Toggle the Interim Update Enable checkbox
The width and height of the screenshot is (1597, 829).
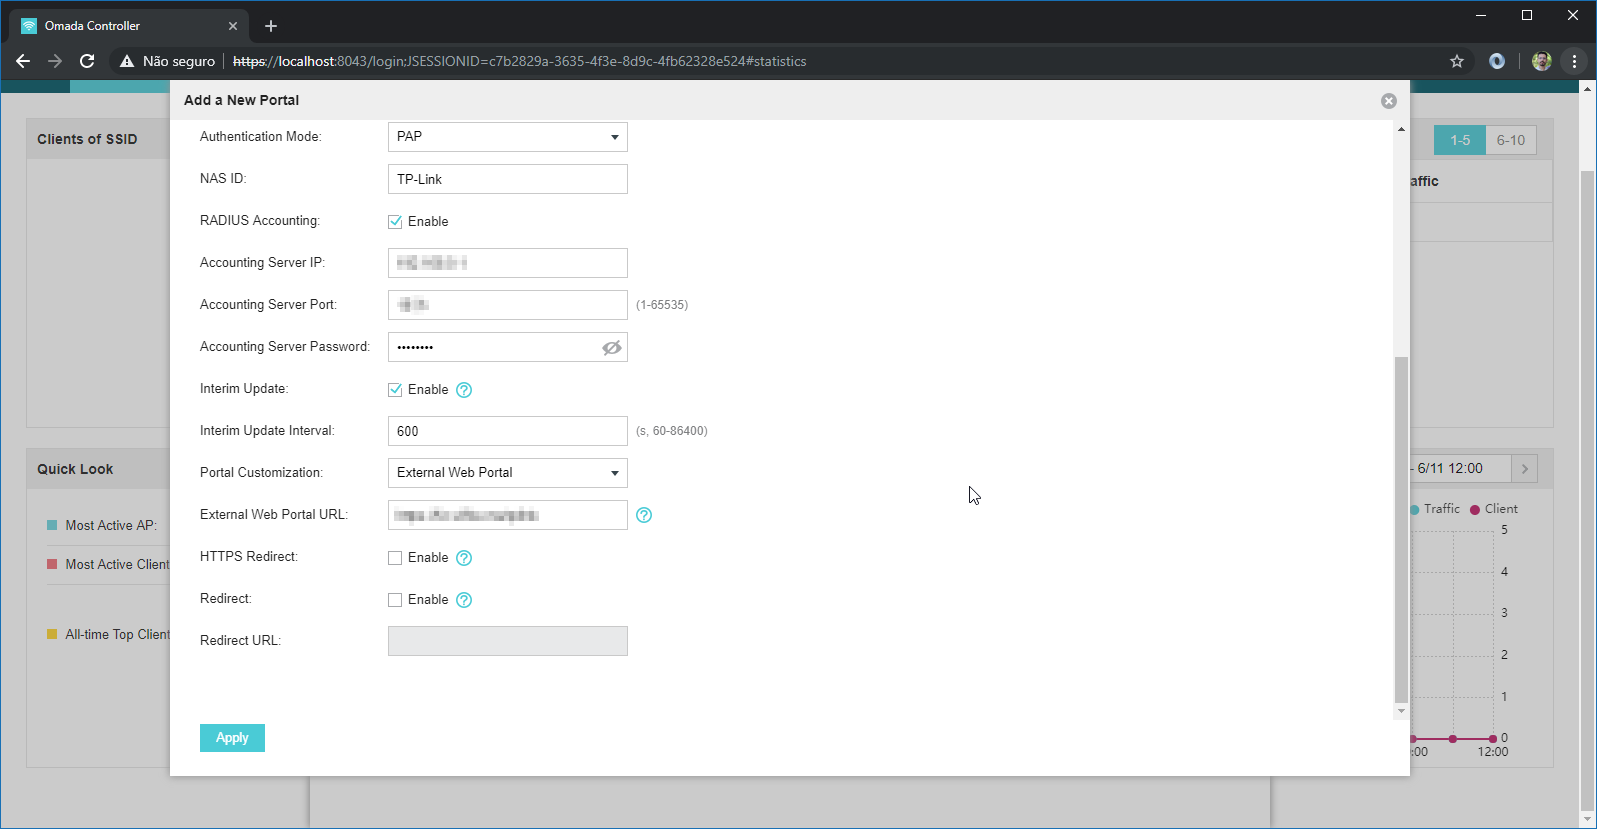point(395,390)
